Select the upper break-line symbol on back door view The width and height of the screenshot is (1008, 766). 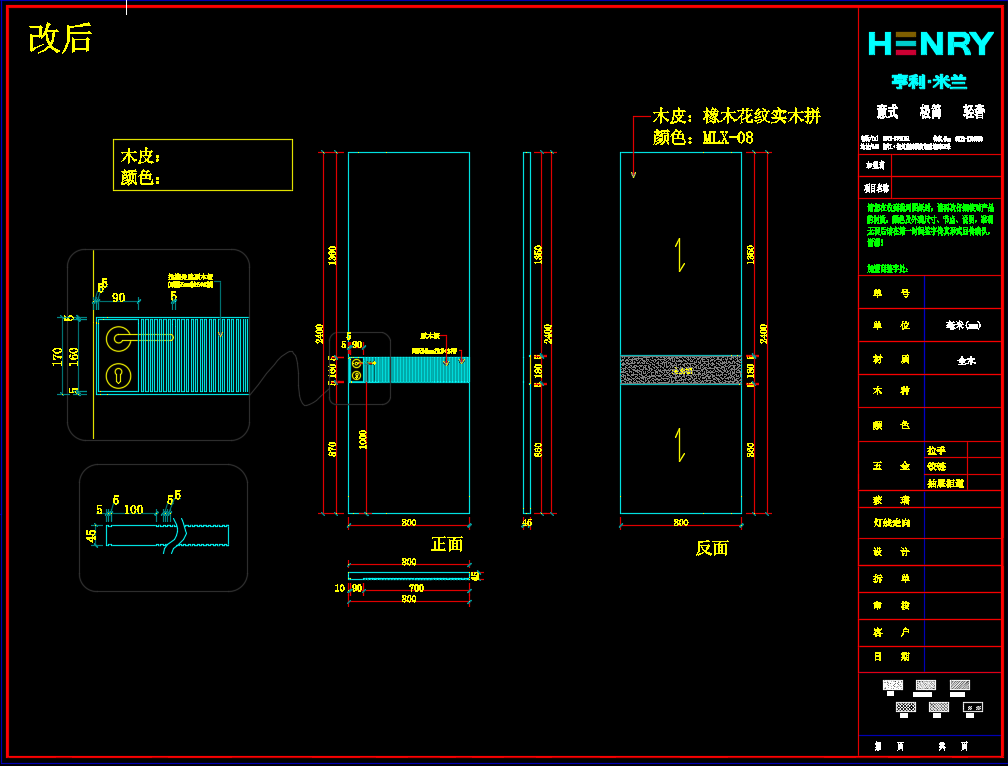(x=679, y=254)
